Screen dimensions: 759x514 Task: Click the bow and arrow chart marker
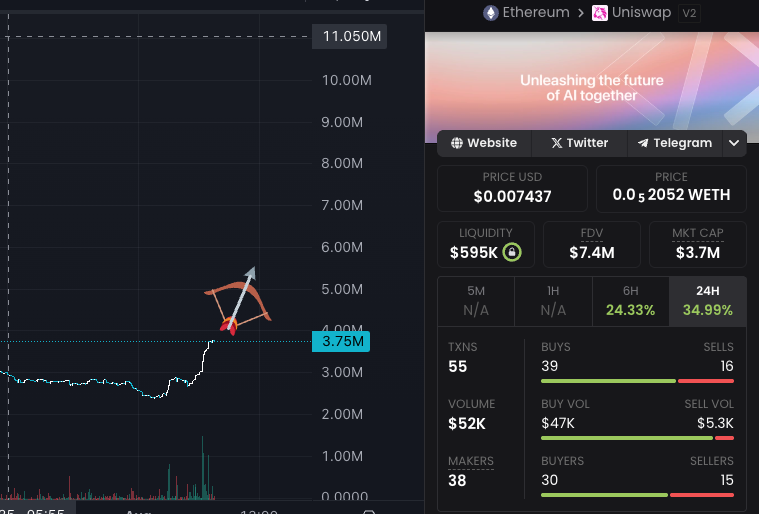tap(238, 301)
